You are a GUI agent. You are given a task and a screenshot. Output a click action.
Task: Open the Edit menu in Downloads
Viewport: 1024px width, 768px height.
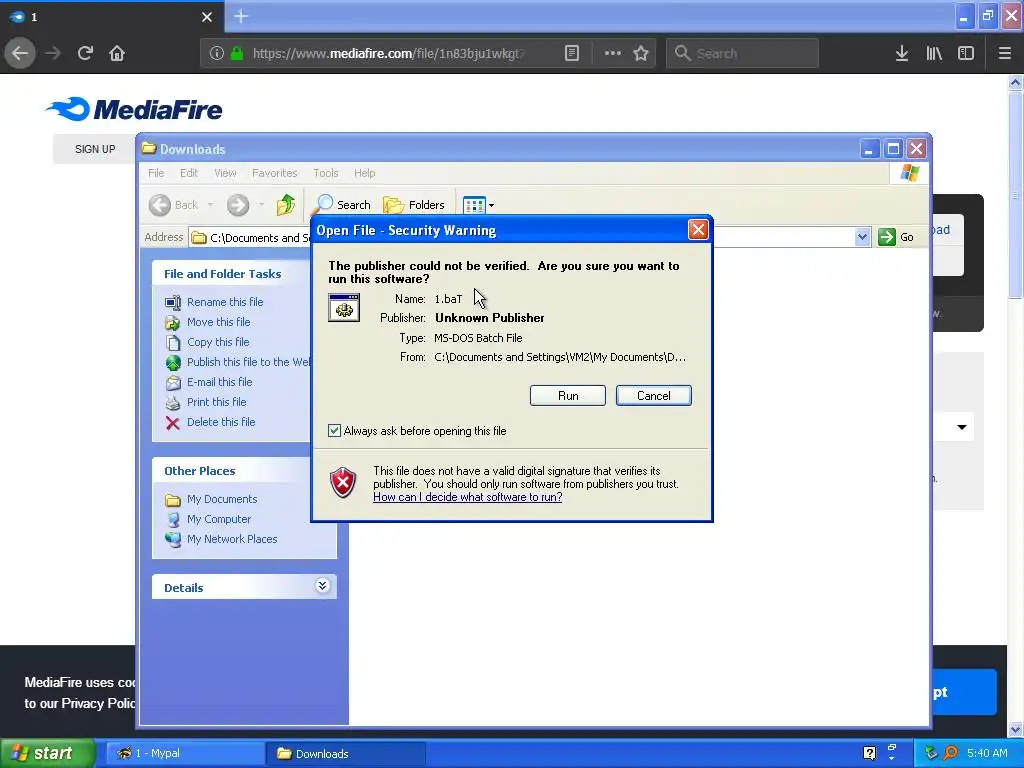point(189,173)
